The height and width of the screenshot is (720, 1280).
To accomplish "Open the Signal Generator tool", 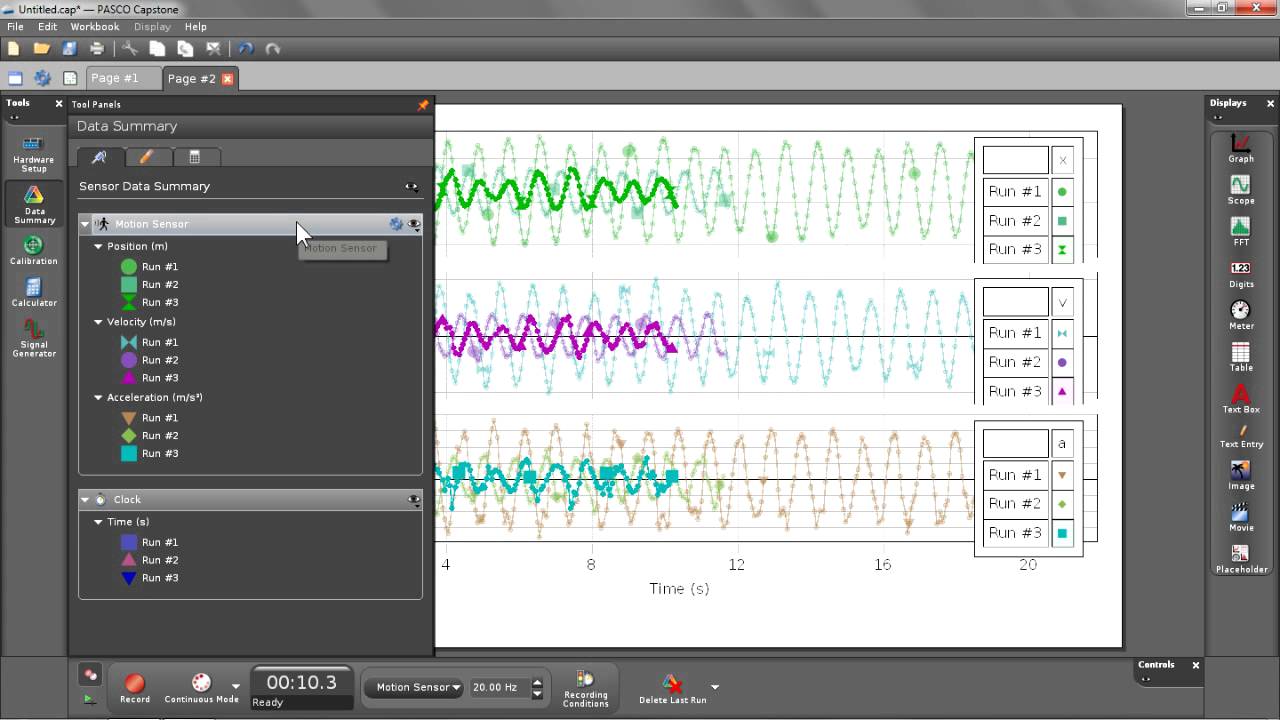I will 34,338.
